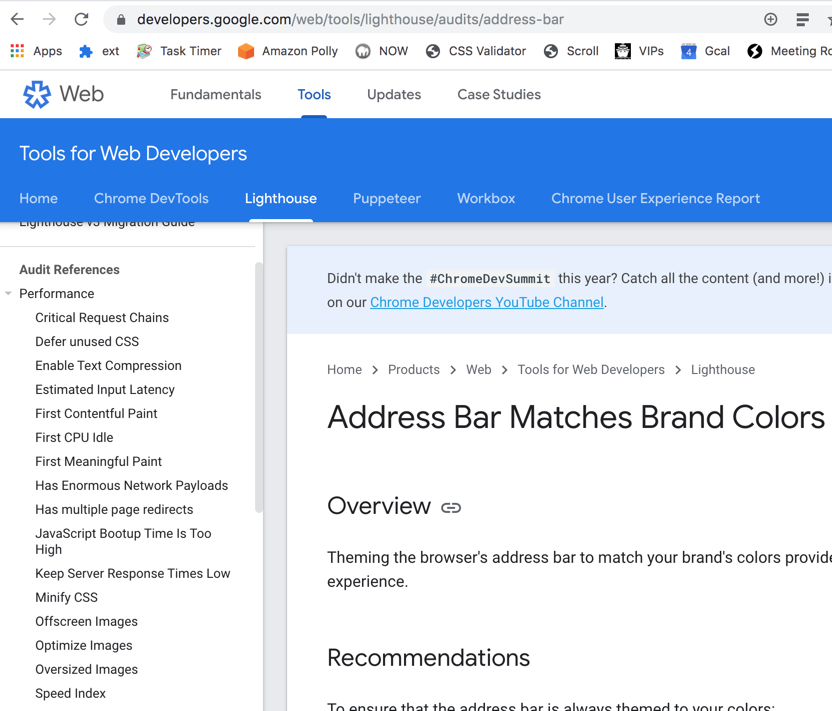Open Optimize Images audit
Viewport: 832px width, 711px height.
(x=84, y=645)
